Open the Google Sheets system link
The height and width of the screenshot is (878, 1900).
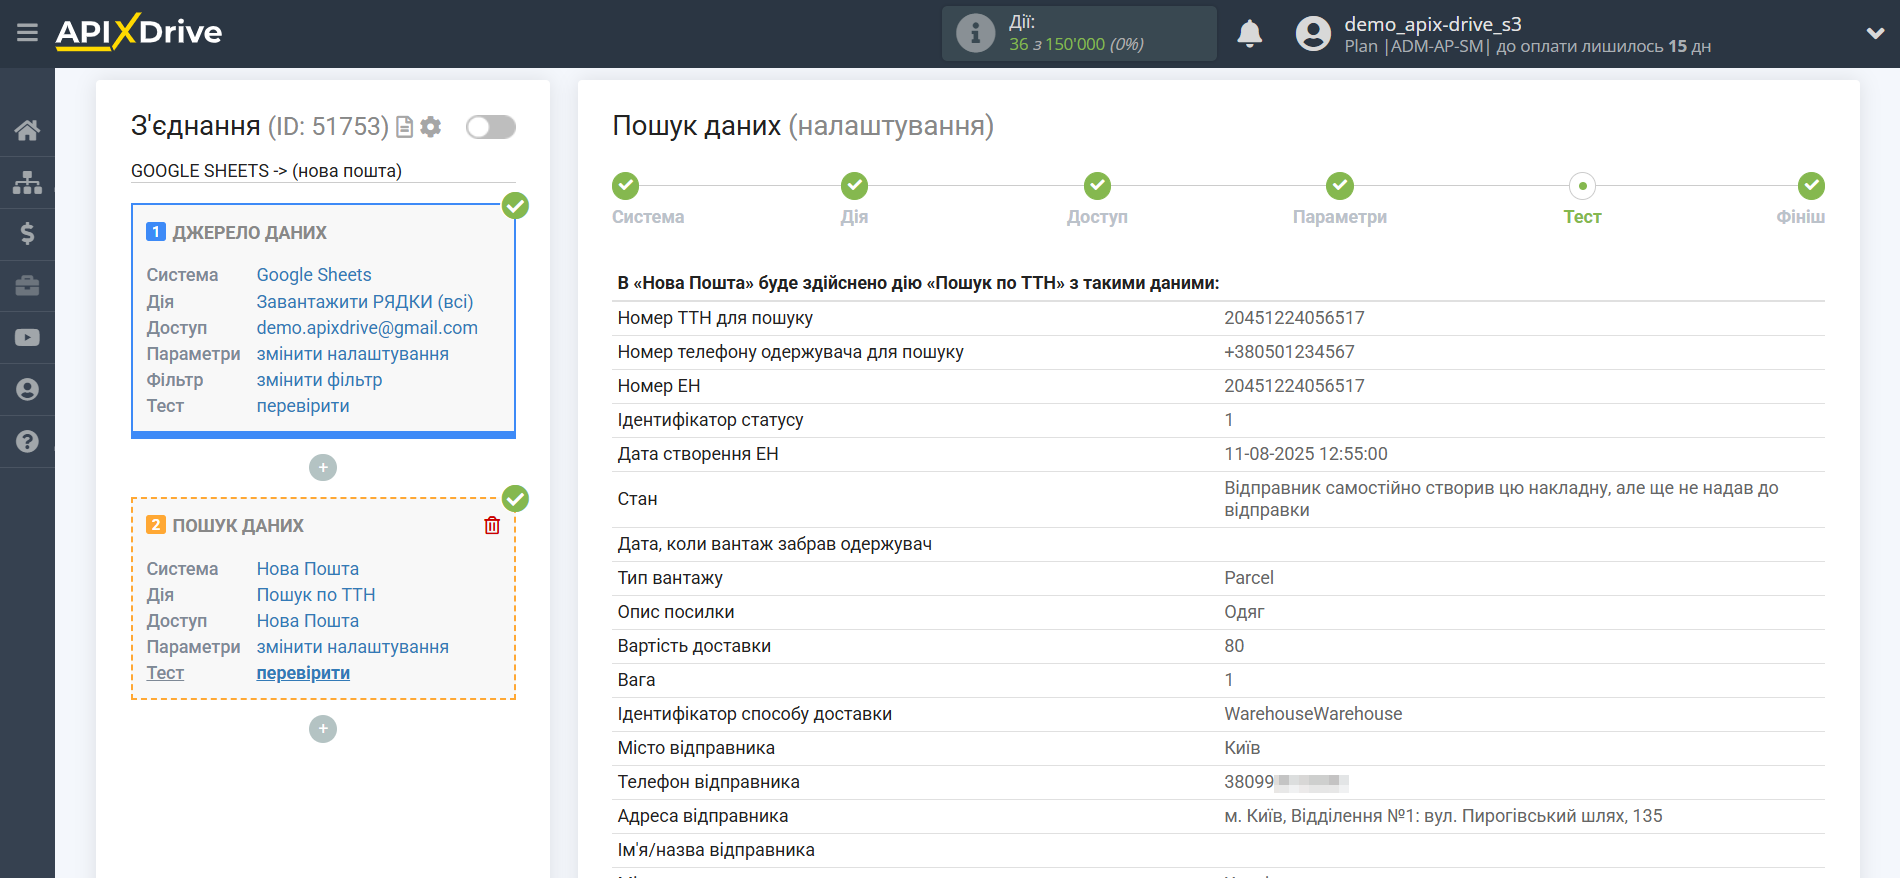(x=314, y=275)
